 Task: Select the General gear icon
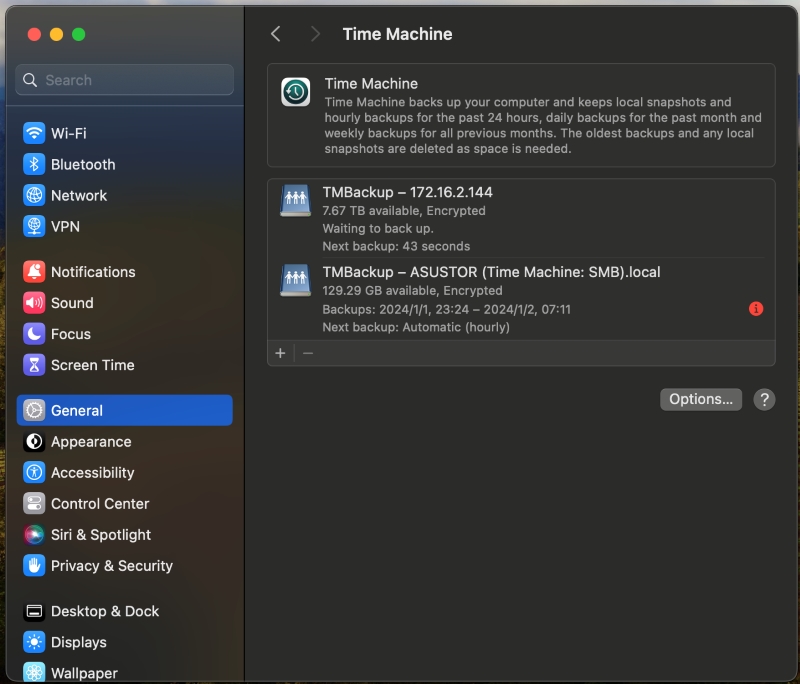34,411
